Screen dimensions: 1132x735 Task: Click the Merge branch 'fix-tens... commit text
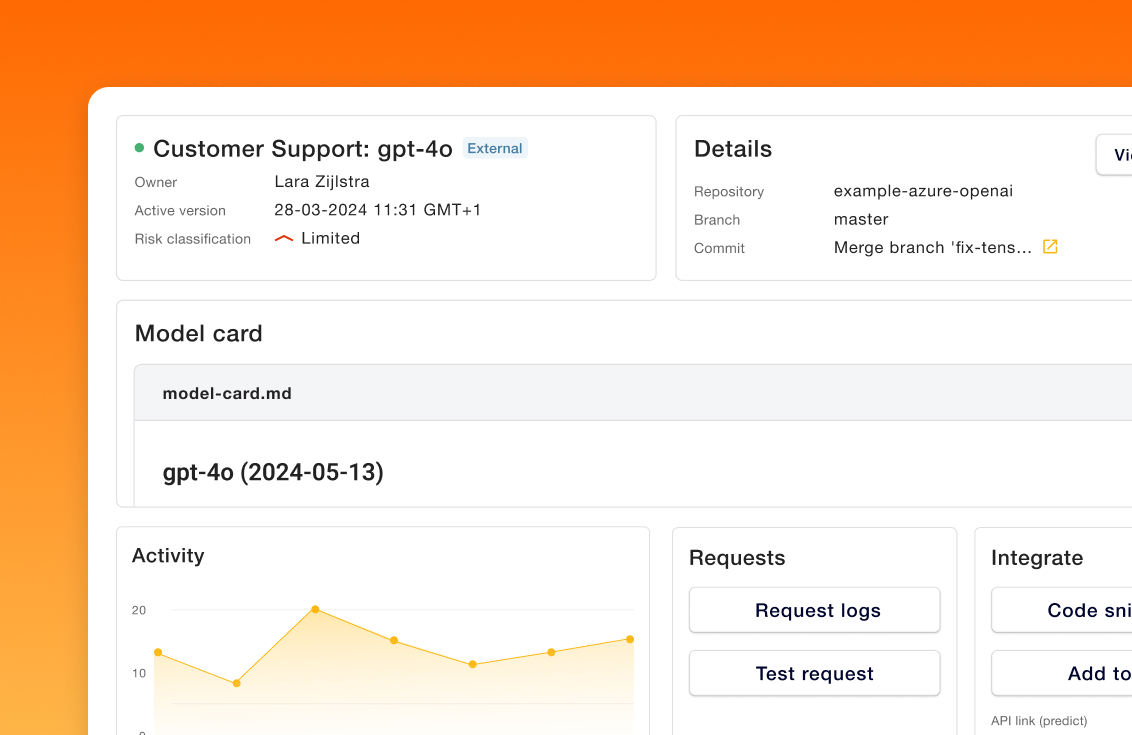[x=933, y=248]
